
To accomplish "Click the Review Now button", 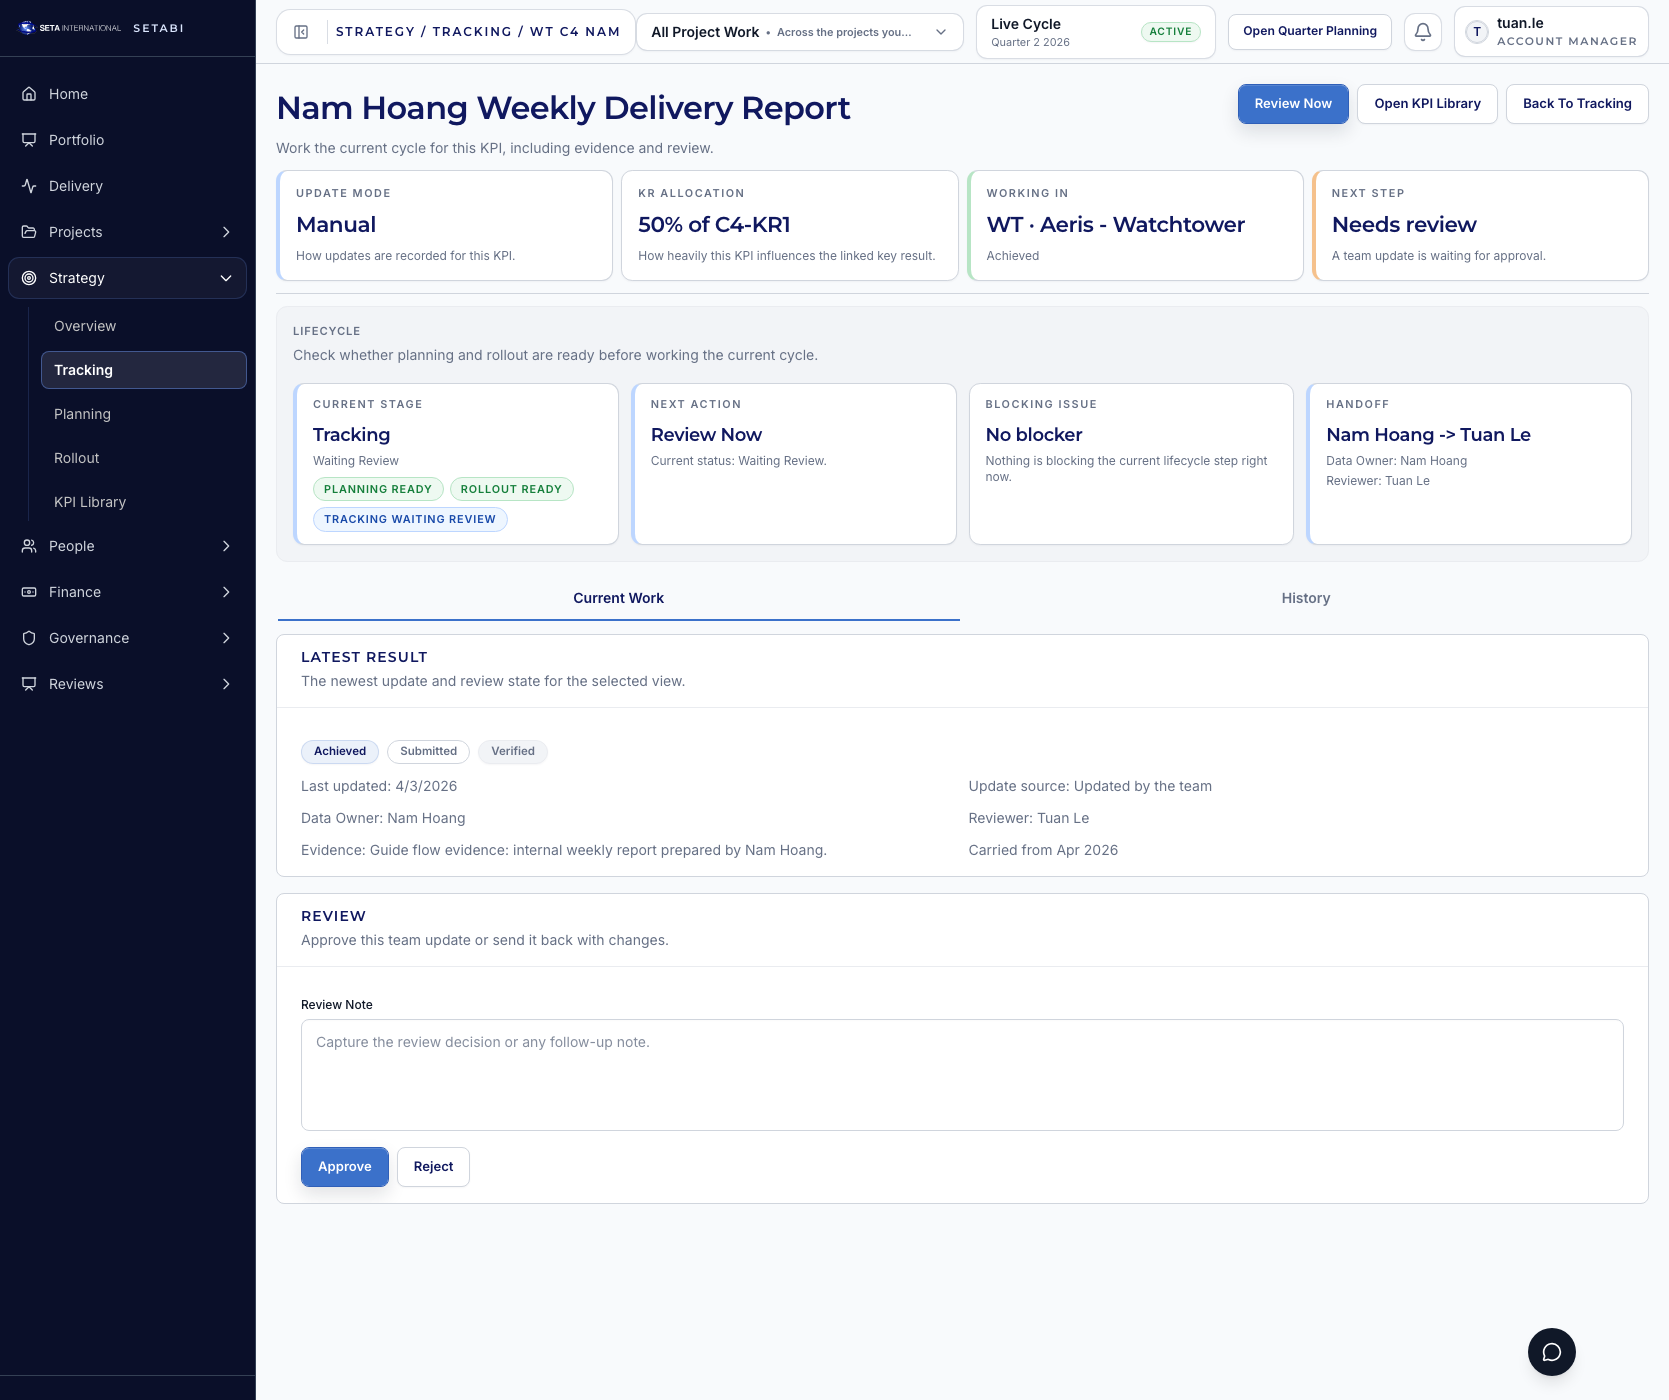I will click(x=1293, y=103).
